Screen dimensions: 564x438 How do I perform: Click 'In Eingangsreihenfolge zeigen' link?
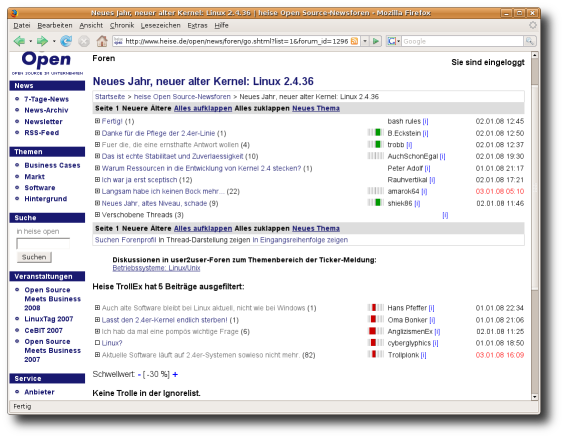300,240
